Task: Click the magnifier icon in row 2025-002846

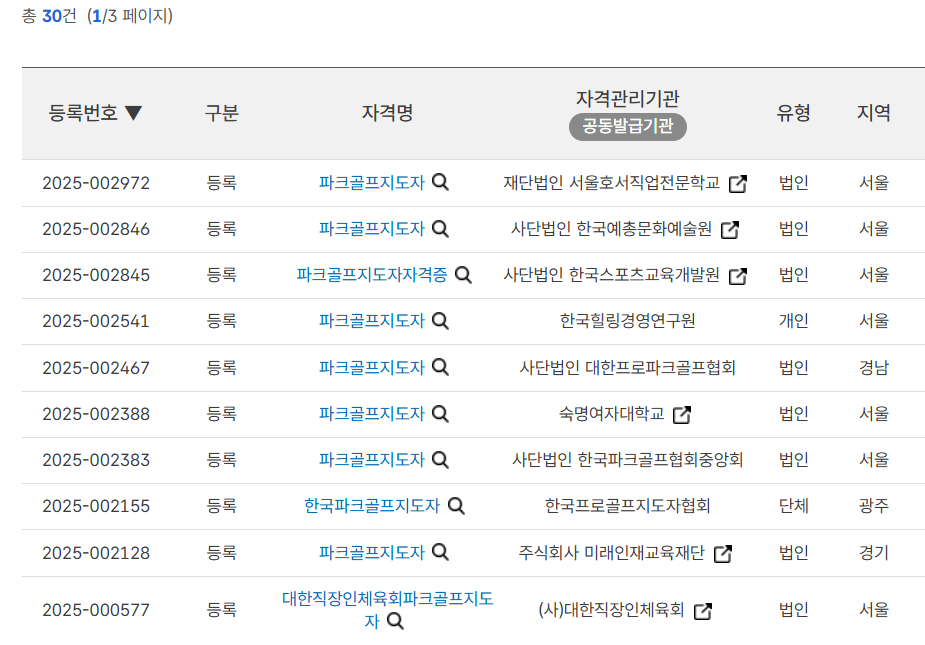Action: click(x=441, y=228)
